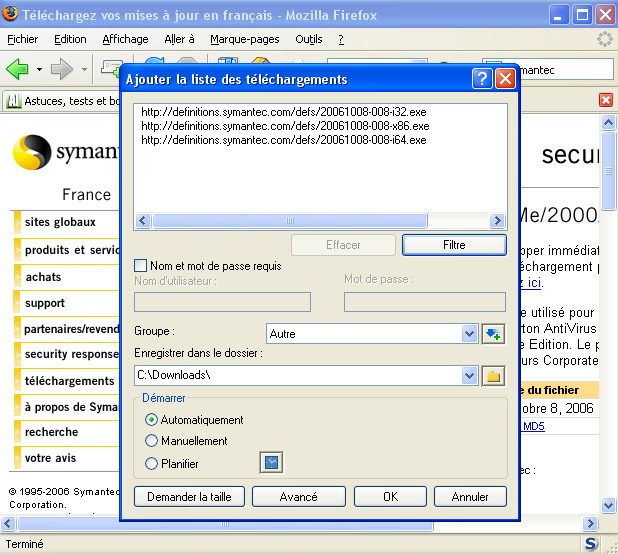
Task: Select the Automatiquement start option
Action: tap(151, 420)
